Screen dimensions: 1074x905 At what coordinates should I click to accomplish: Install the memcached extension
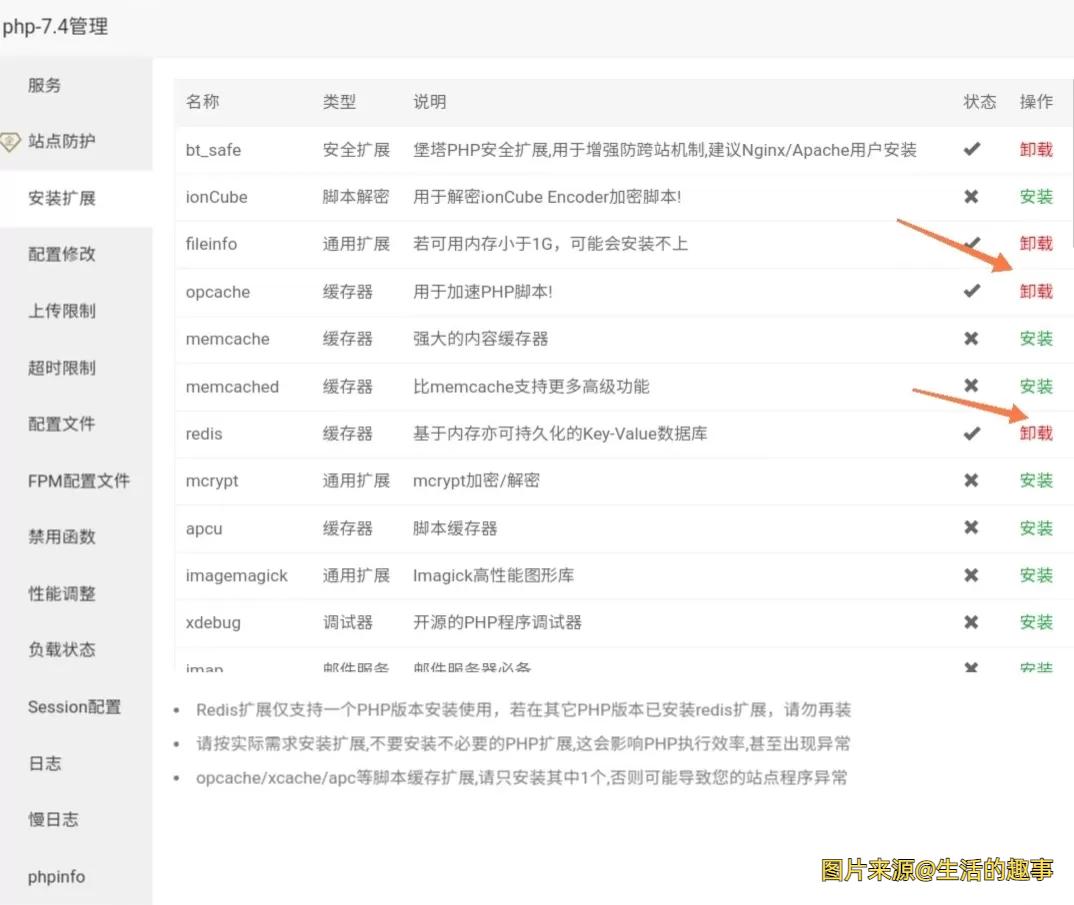point(1036,386)
